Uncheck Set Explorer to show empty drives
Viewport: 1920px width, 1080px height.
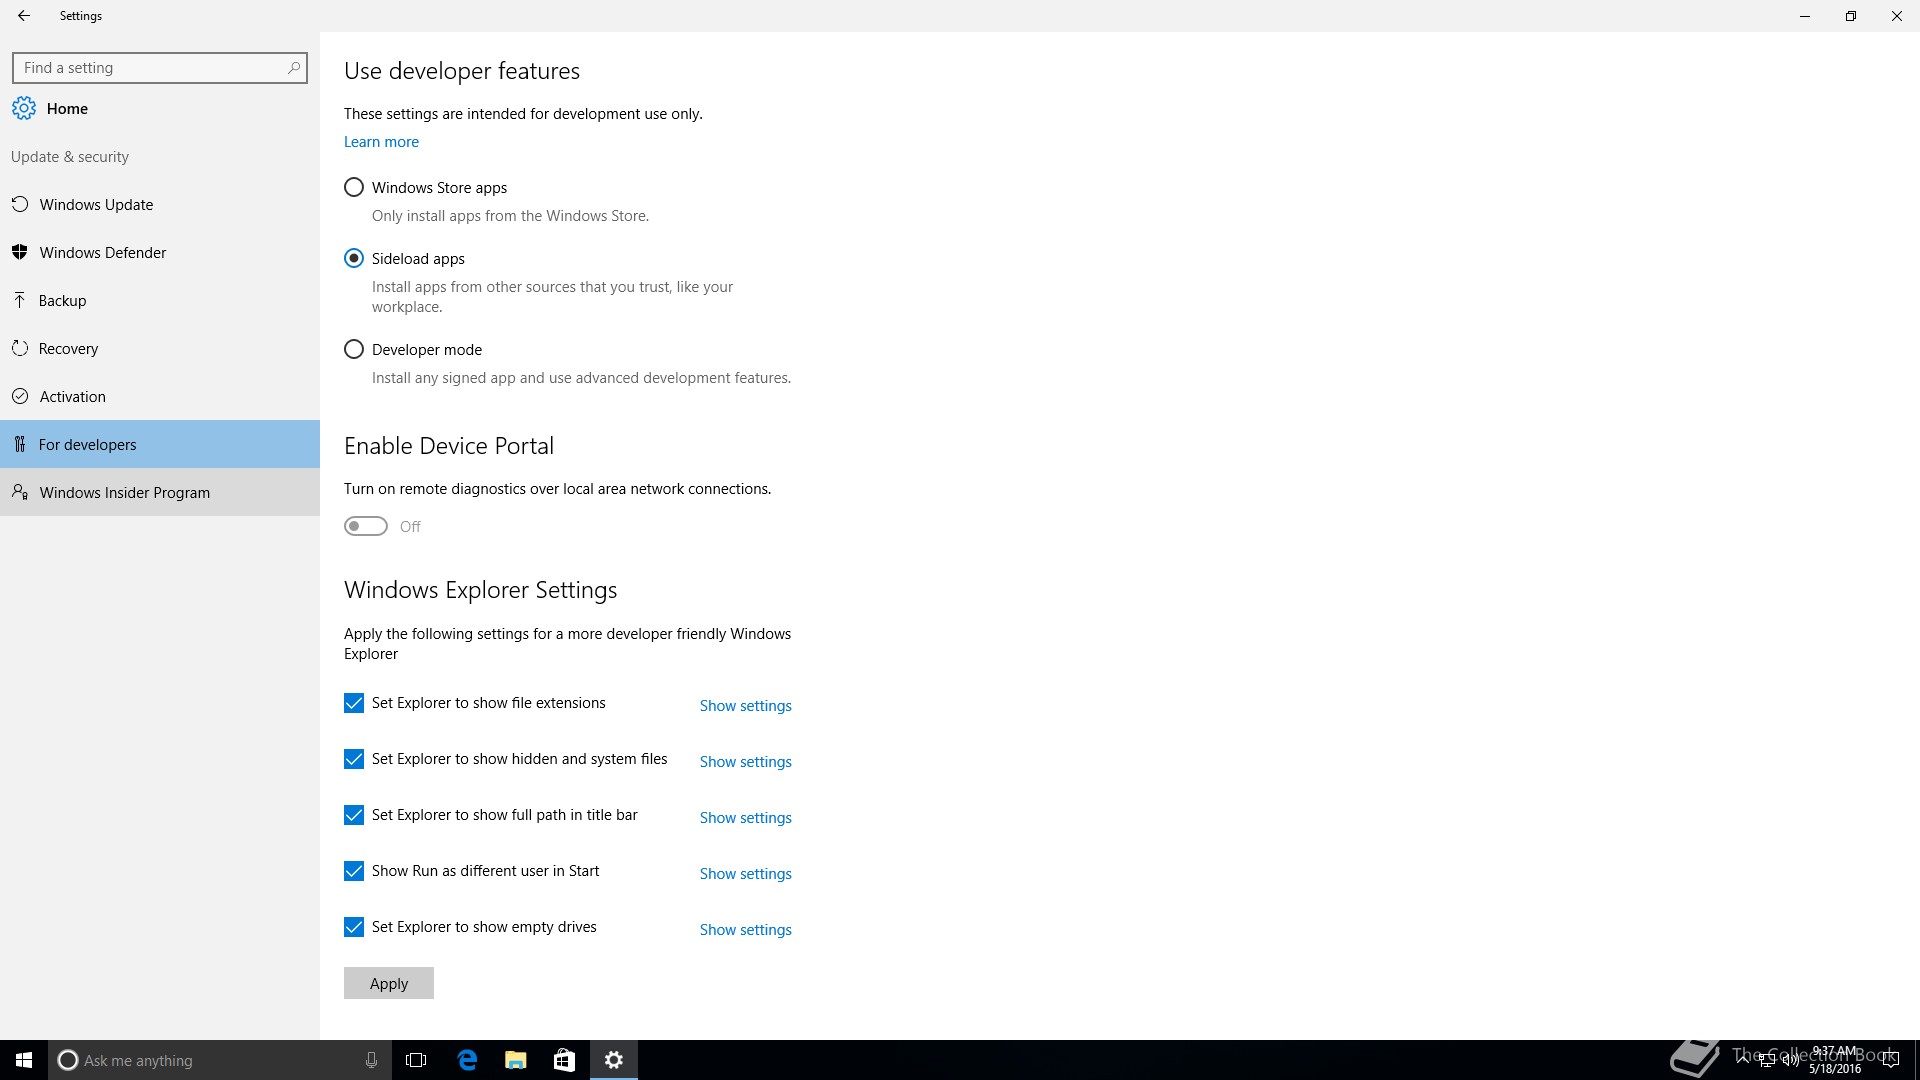[354, 927]
